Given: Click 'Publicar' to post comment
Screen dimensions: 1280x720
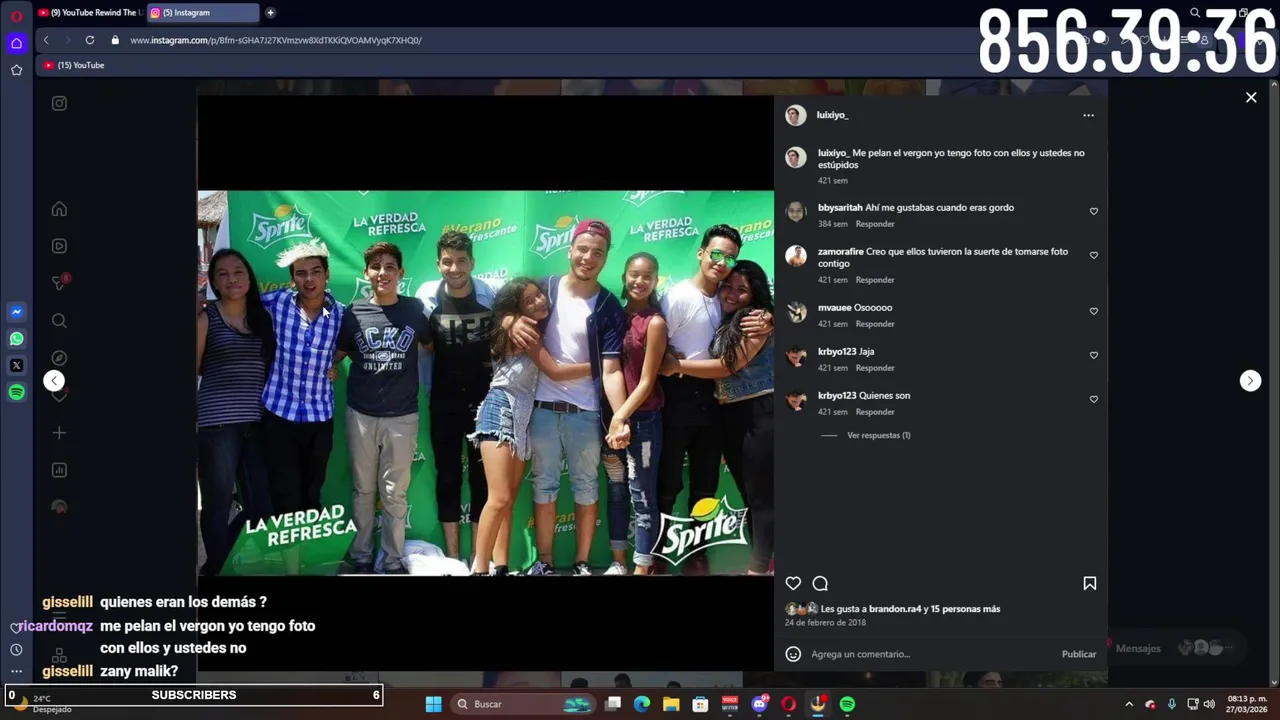Looking at the screenshot, I should pos(1079,654).
